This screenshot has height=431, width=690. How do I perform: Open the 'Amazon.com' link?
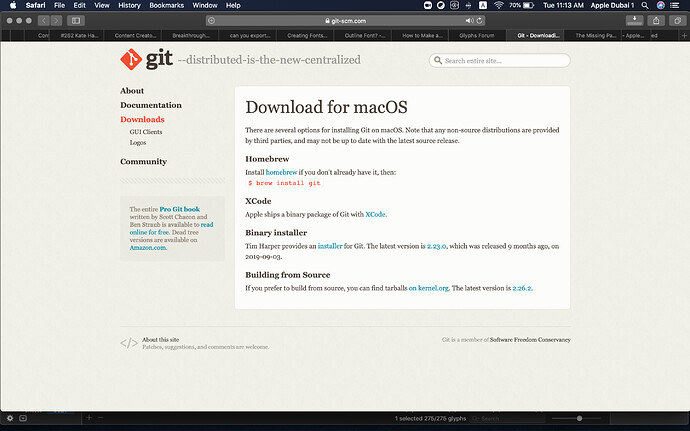click(x=148, y=248)
